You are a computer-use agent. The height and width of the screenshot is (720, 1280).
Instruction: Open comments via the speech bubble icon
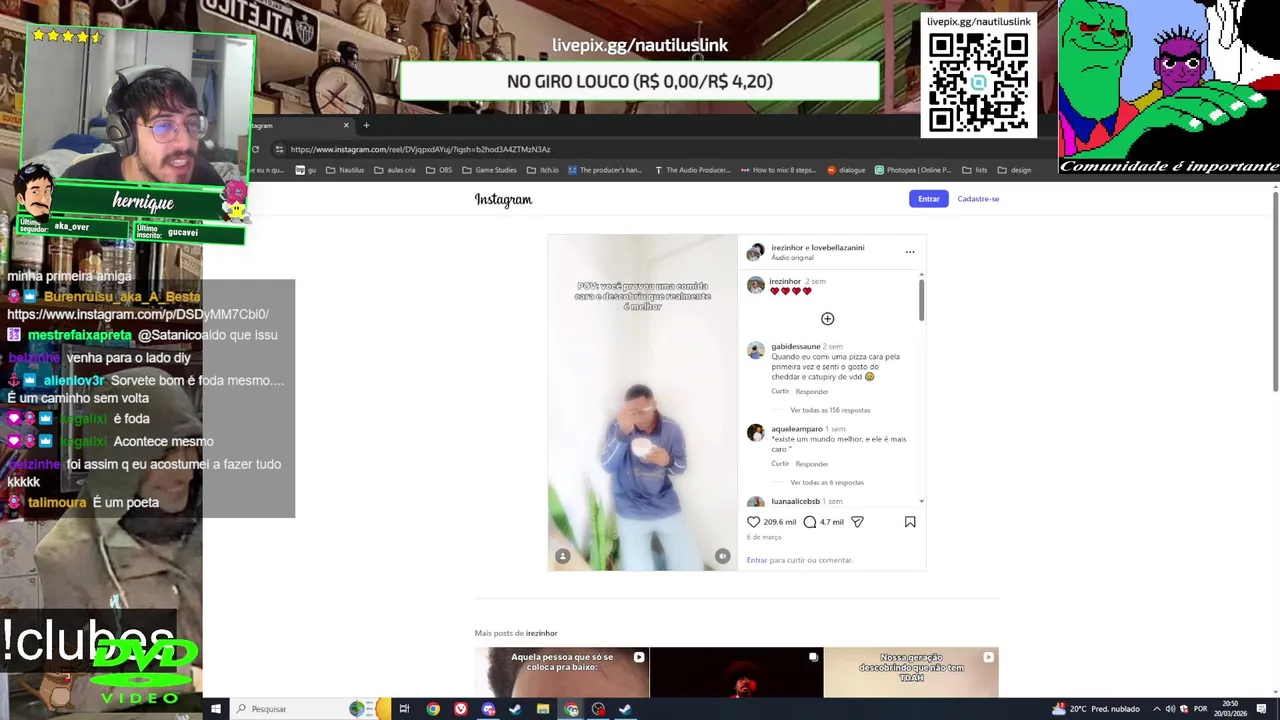click(810, 522)
